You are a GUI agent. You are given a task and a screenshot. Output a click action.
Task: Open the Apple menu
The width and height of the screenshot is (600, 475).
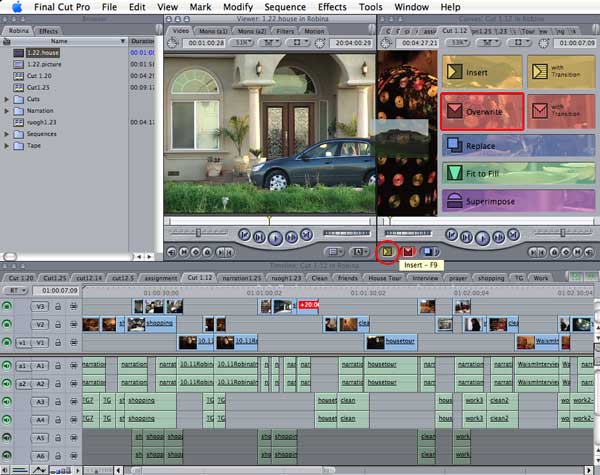click(17, 7)
